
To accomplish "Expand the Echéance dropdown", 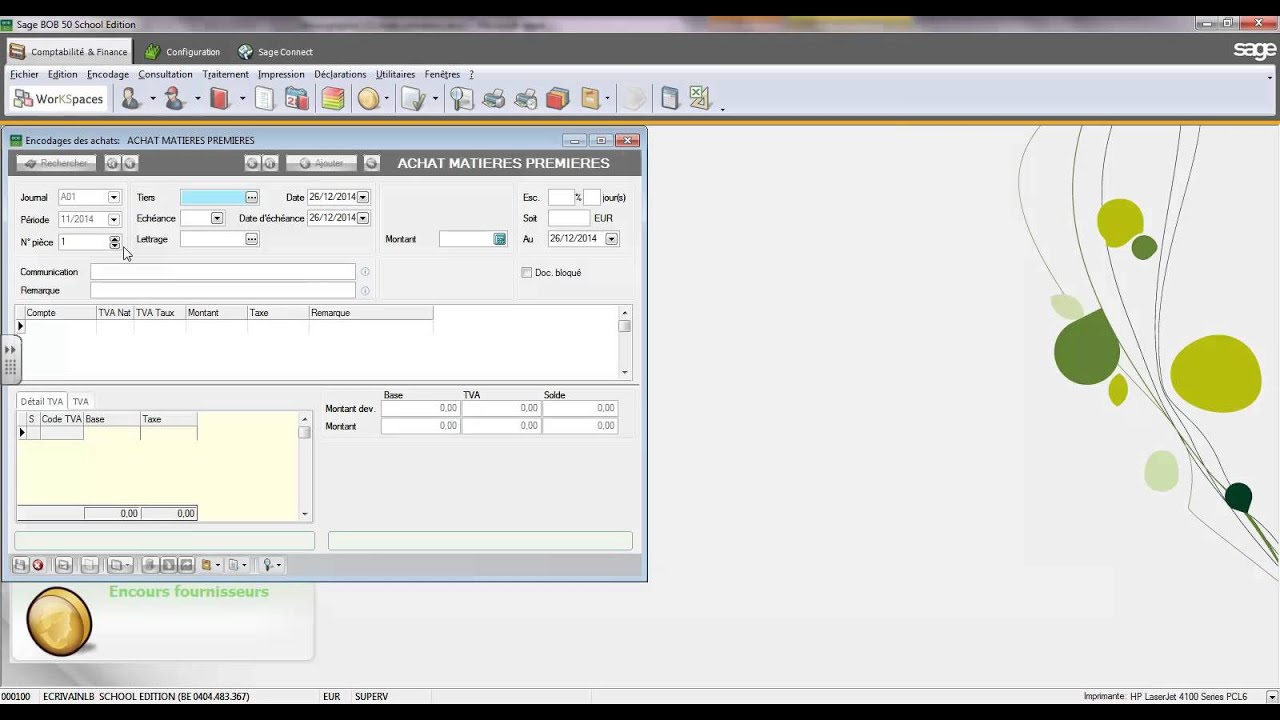I will (217, 218).
